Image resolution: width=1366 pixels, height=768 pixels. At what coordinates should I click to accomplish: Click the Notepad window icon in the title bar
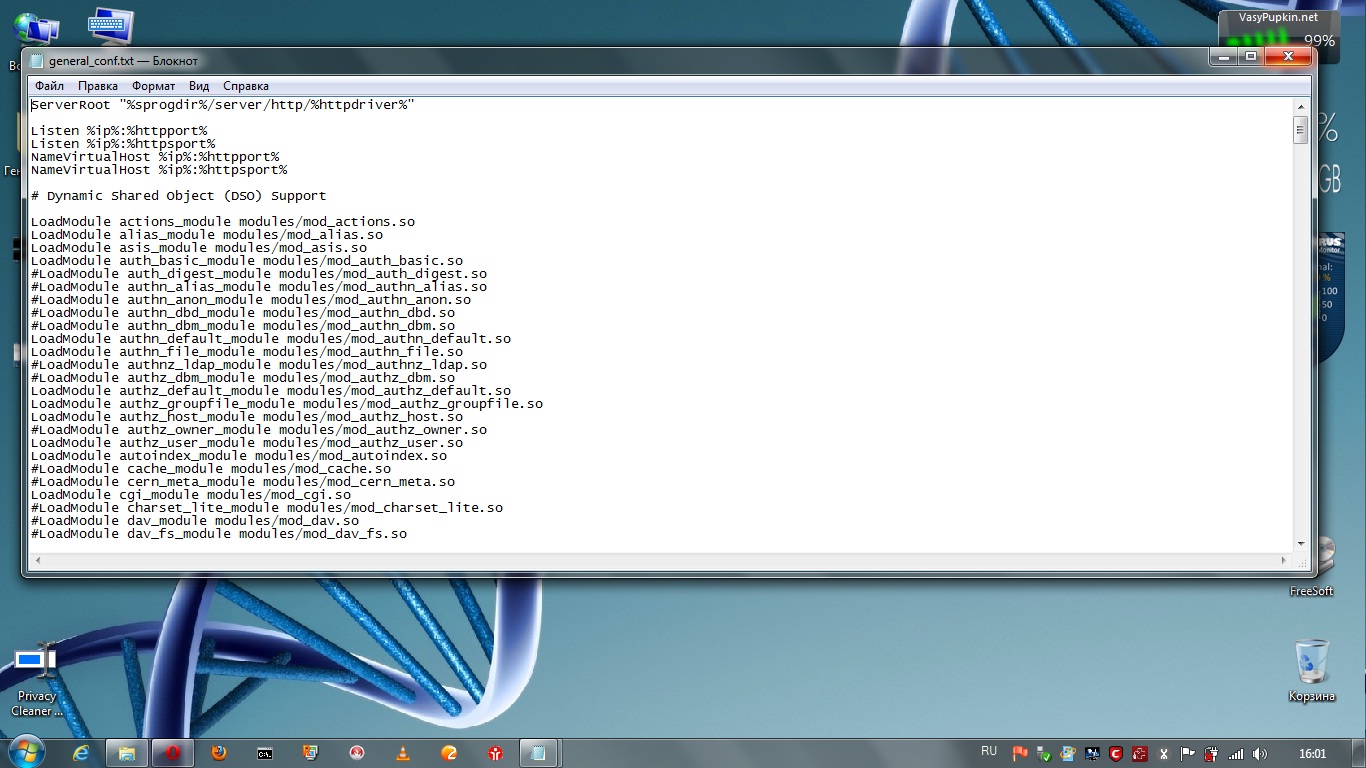coord(37,60)
